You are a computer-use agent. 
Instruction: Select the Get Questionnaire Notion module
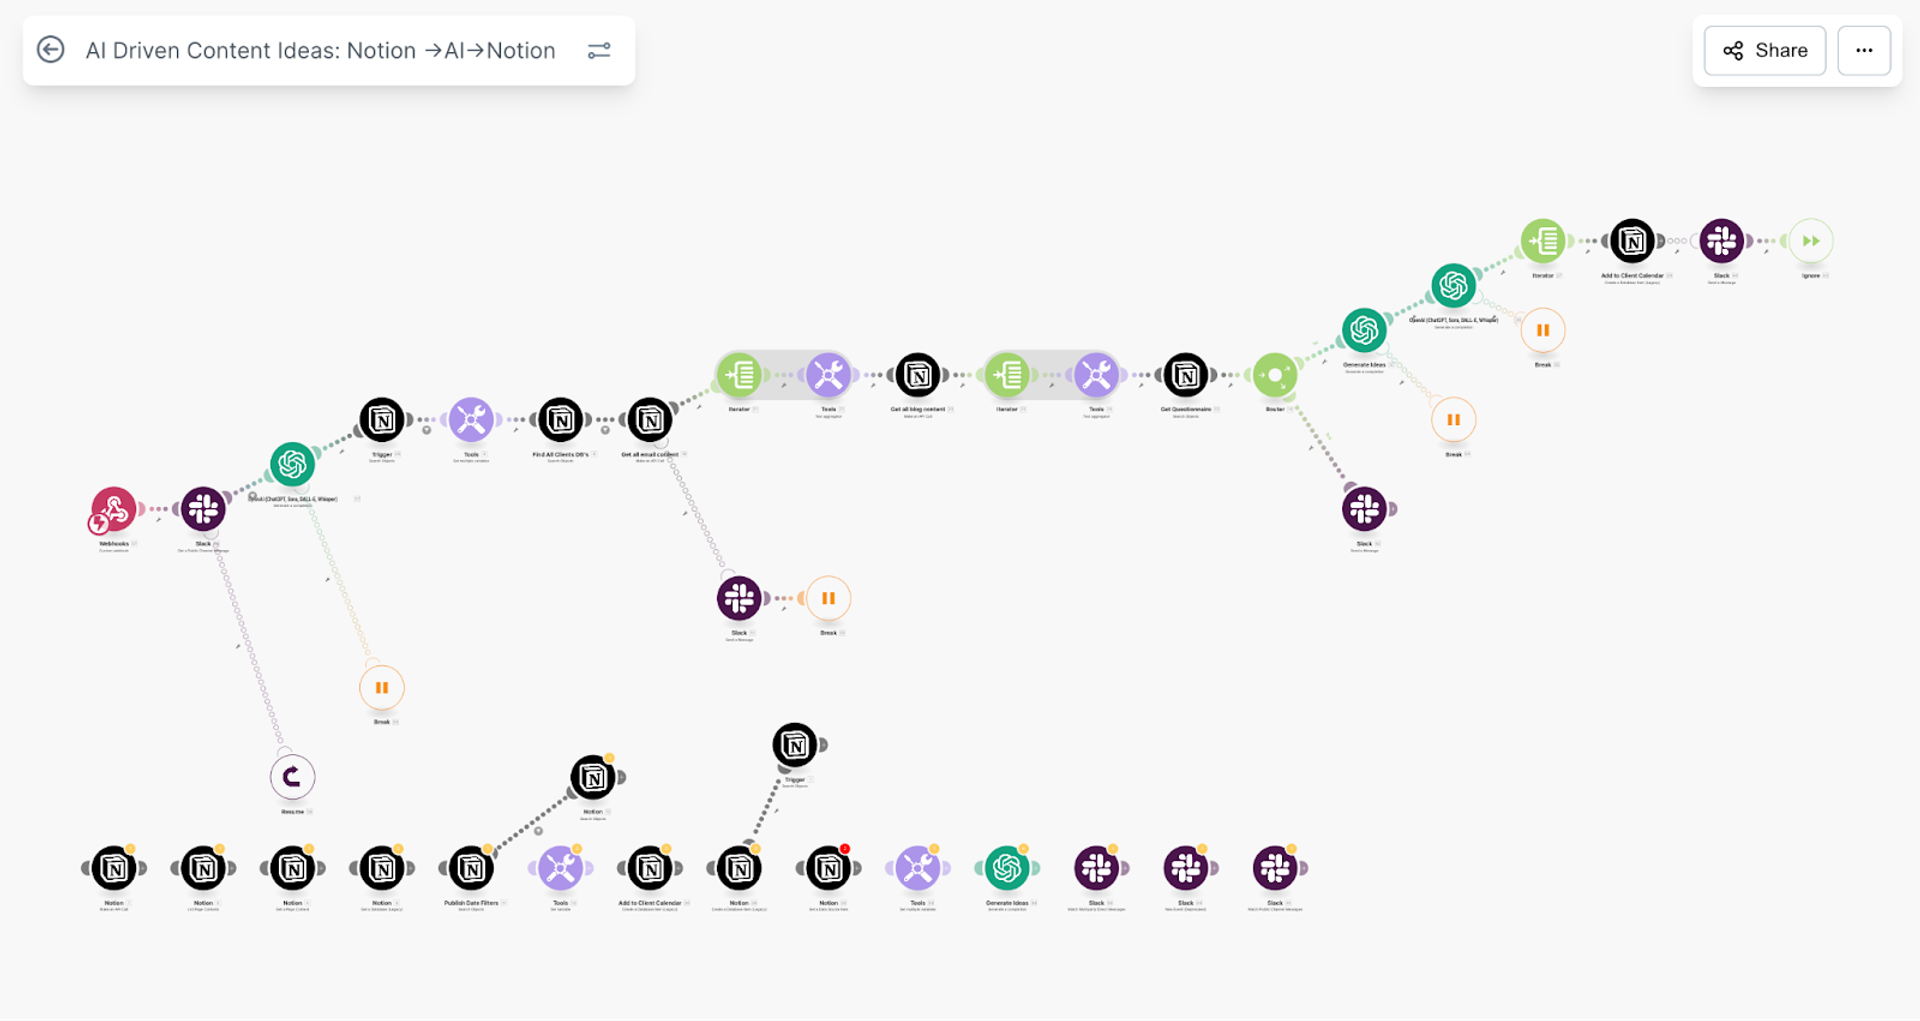1186,376
